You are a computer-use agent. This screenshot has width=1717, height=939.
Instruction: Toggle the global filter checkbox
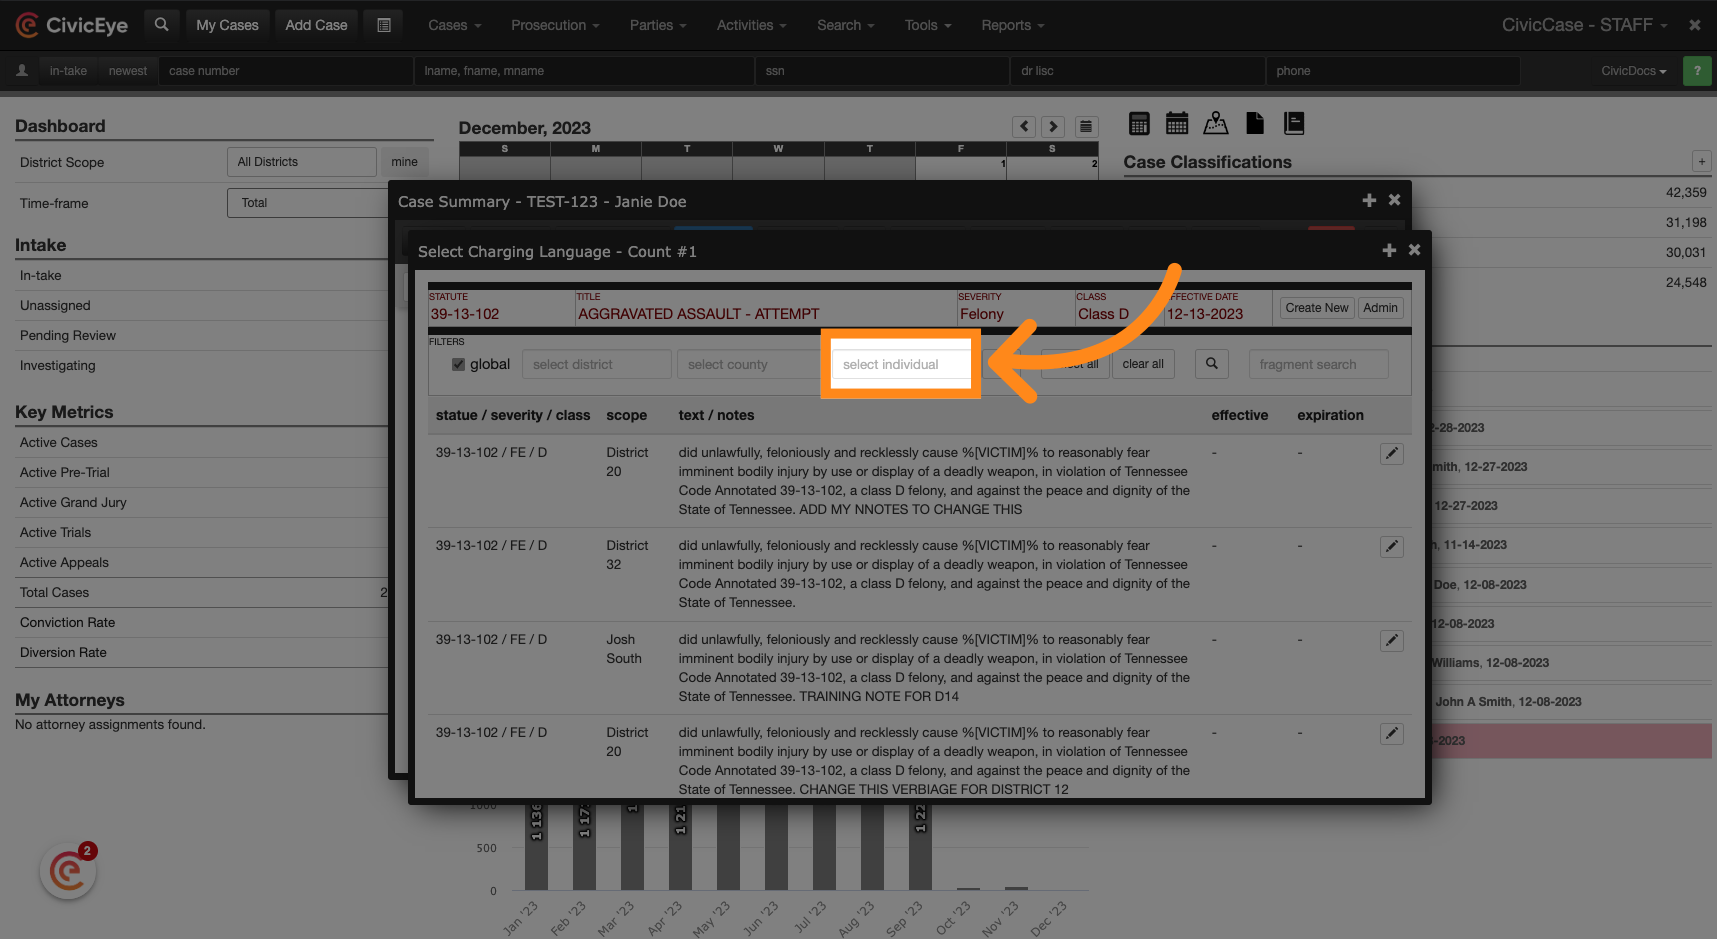tap(458, 364)
